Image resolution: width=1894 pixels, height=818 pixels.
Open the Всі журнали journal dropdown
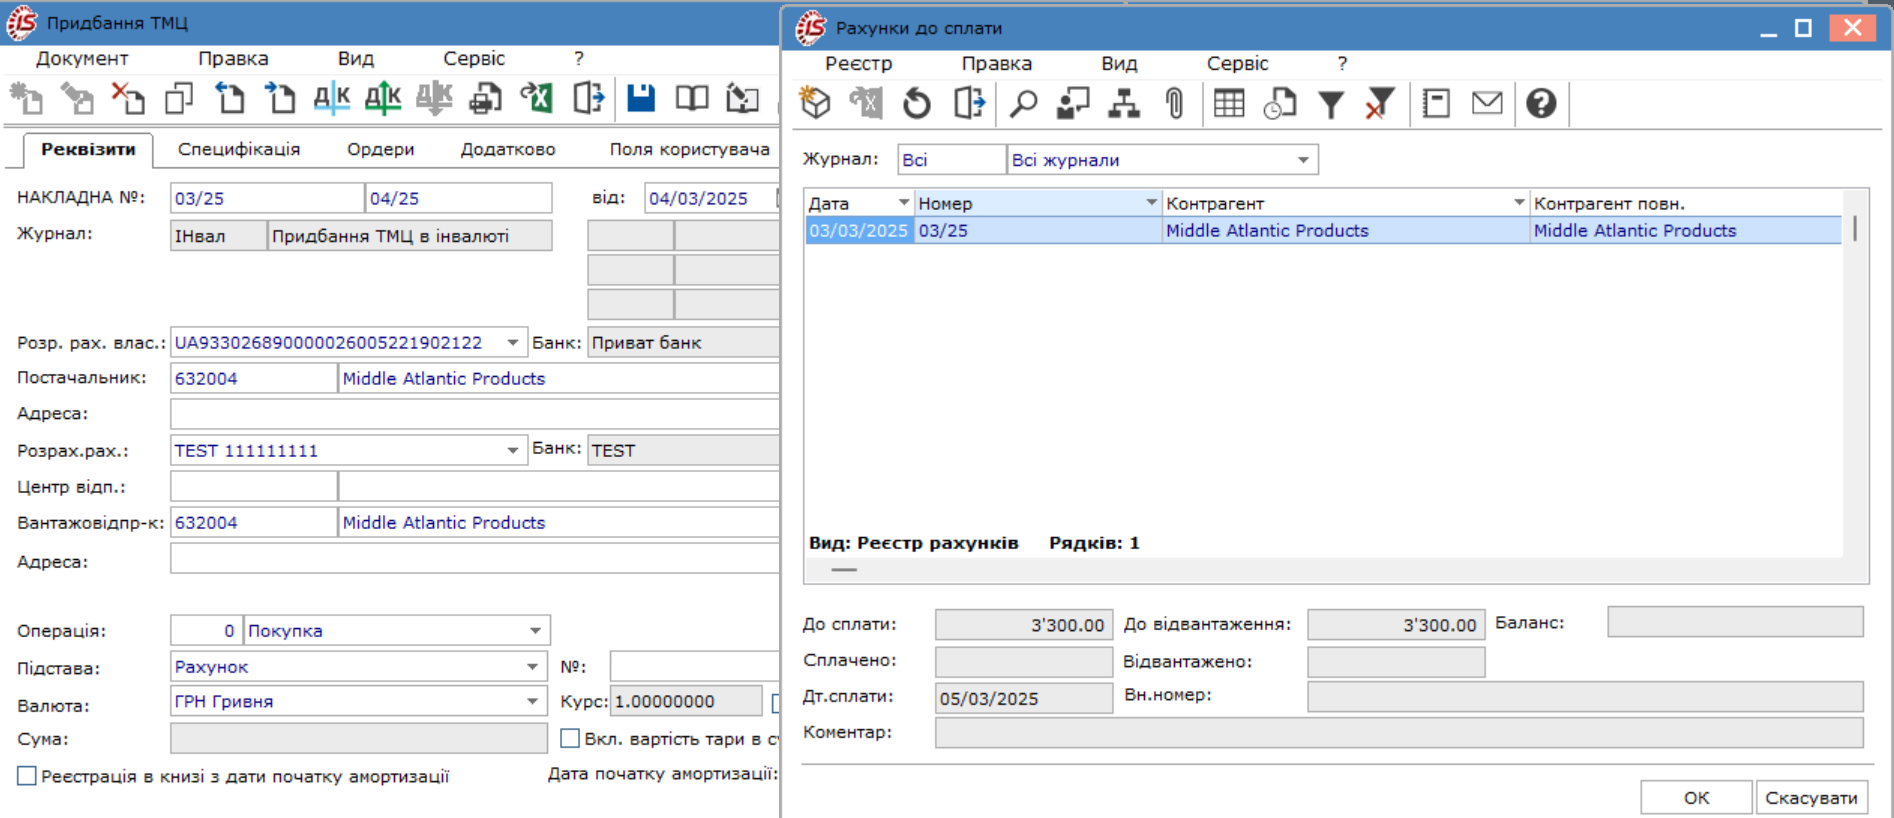1303,160
